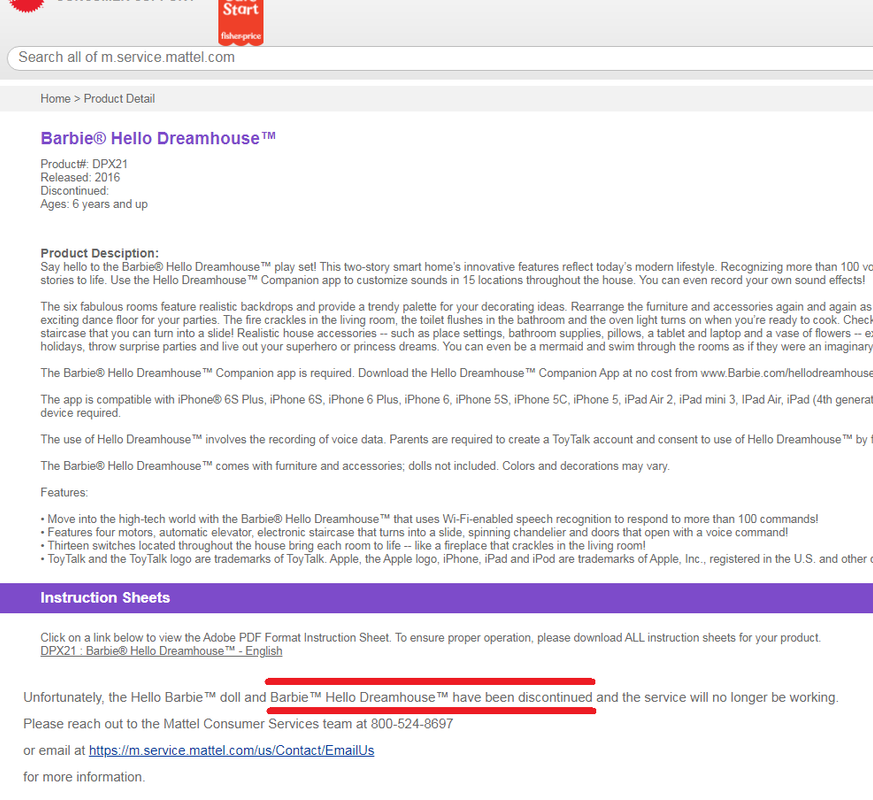The width and height of the screenshot is (873, 800).
Task: Select the phone number 800-524-8697
Action: [x=412, y=724]
